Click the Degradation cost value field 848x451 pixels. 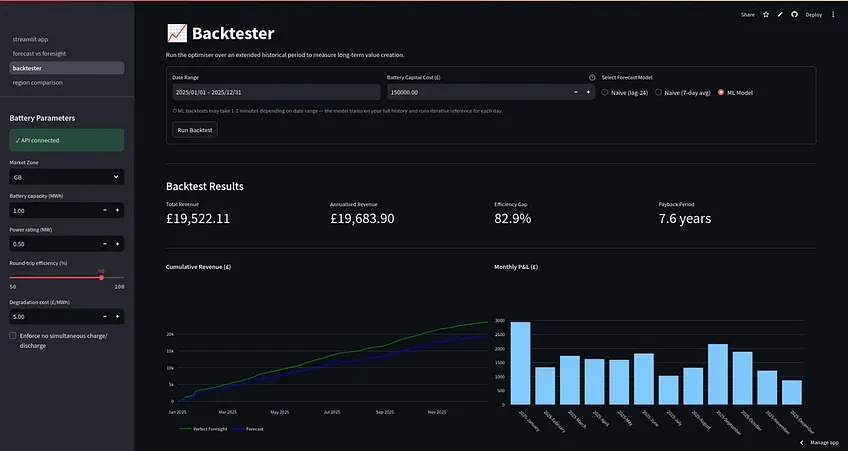click(53, 316)
